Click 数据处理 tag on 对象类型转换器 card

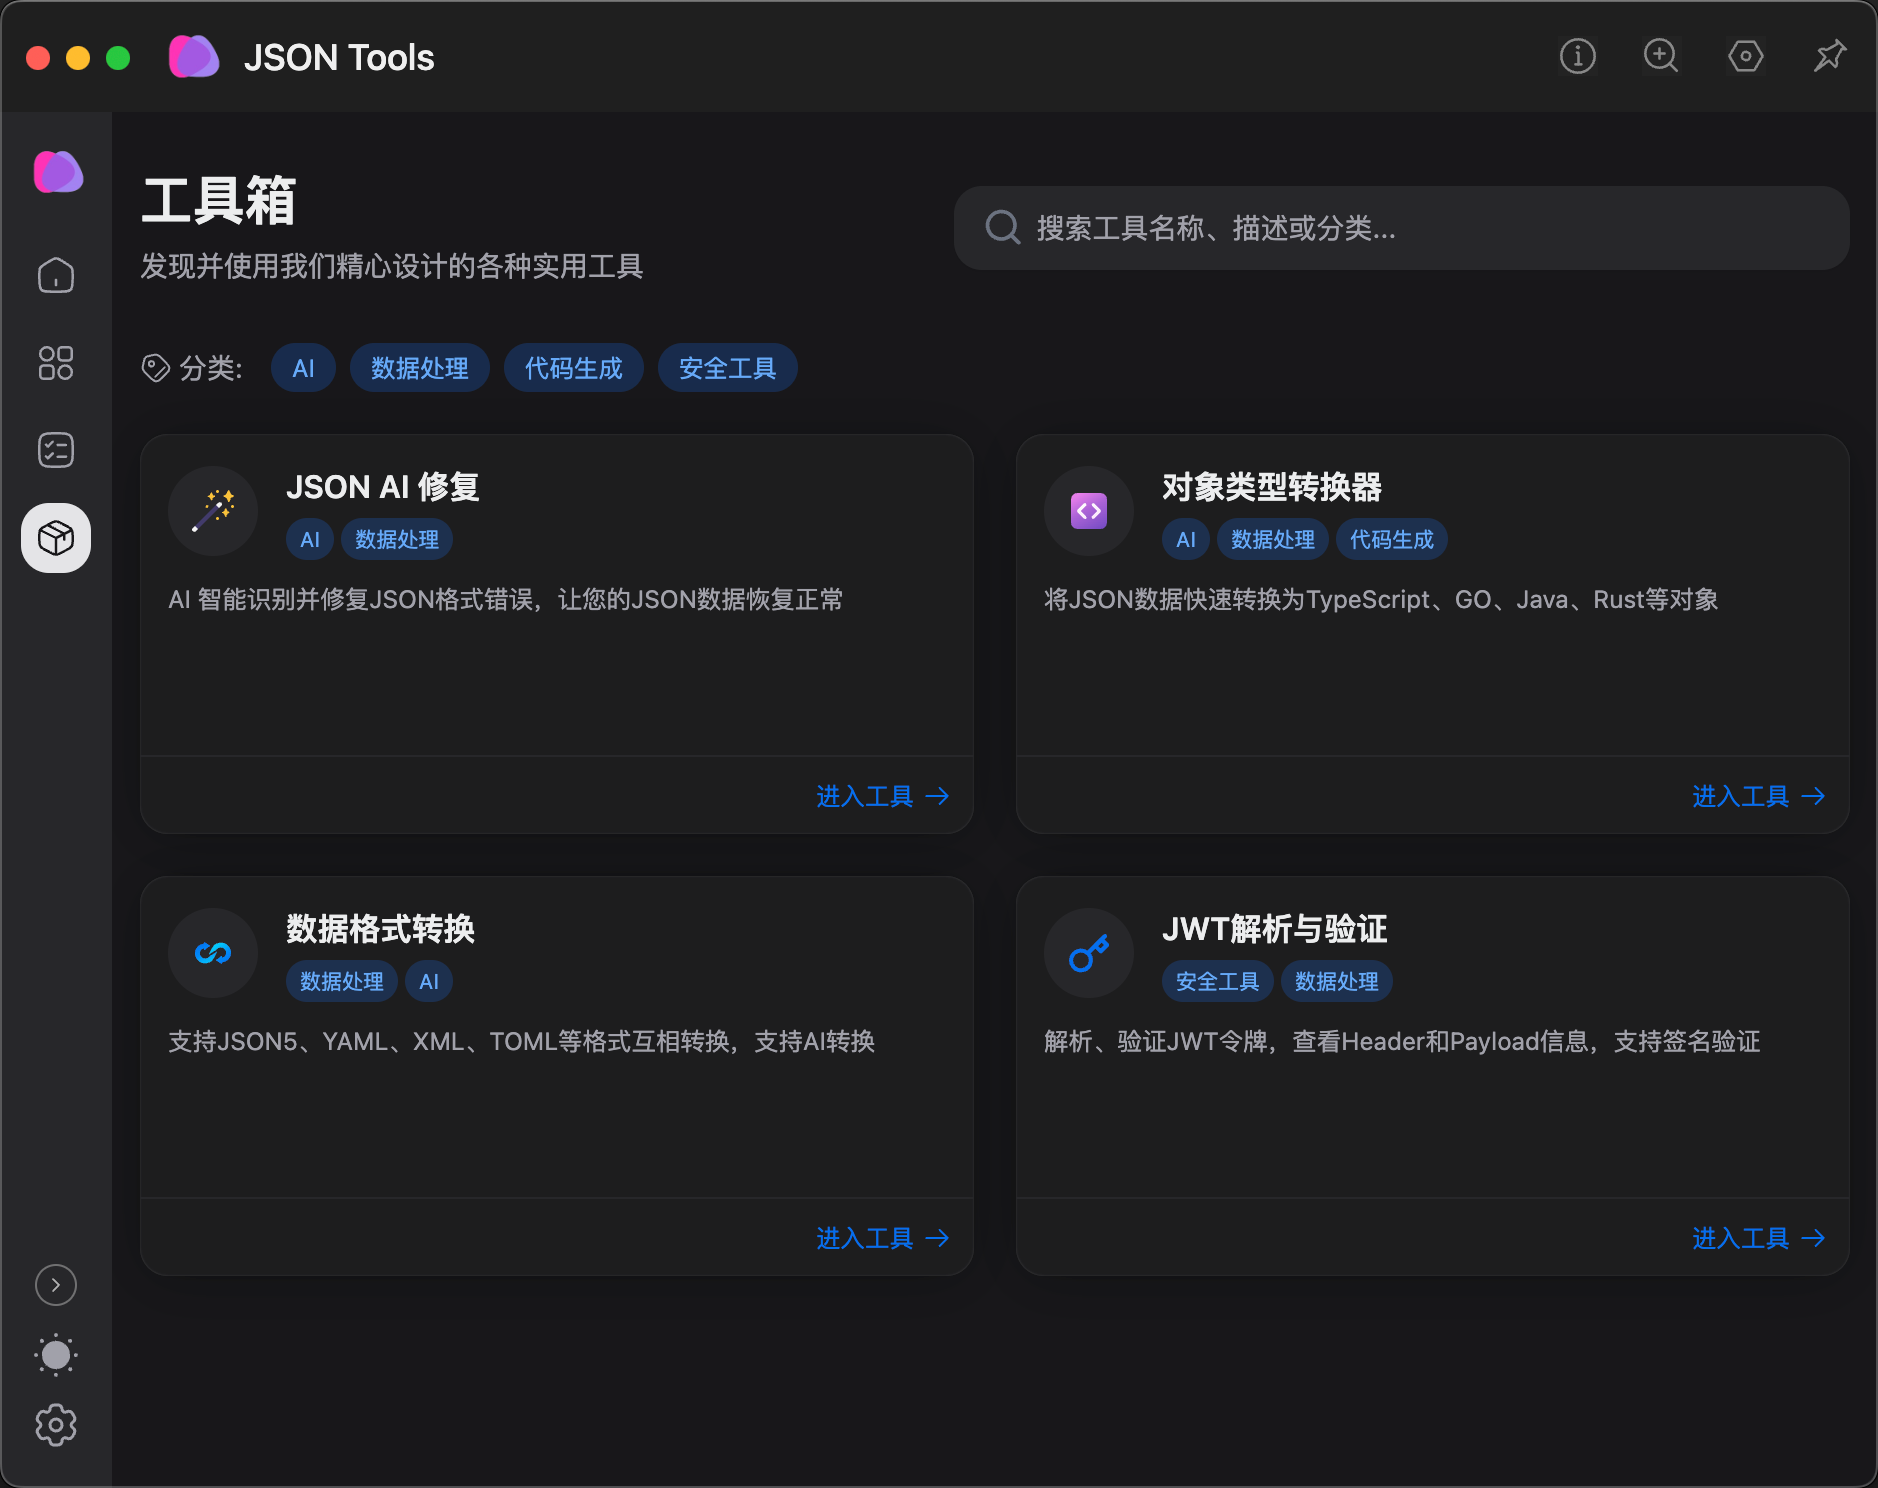[1273, 539]
